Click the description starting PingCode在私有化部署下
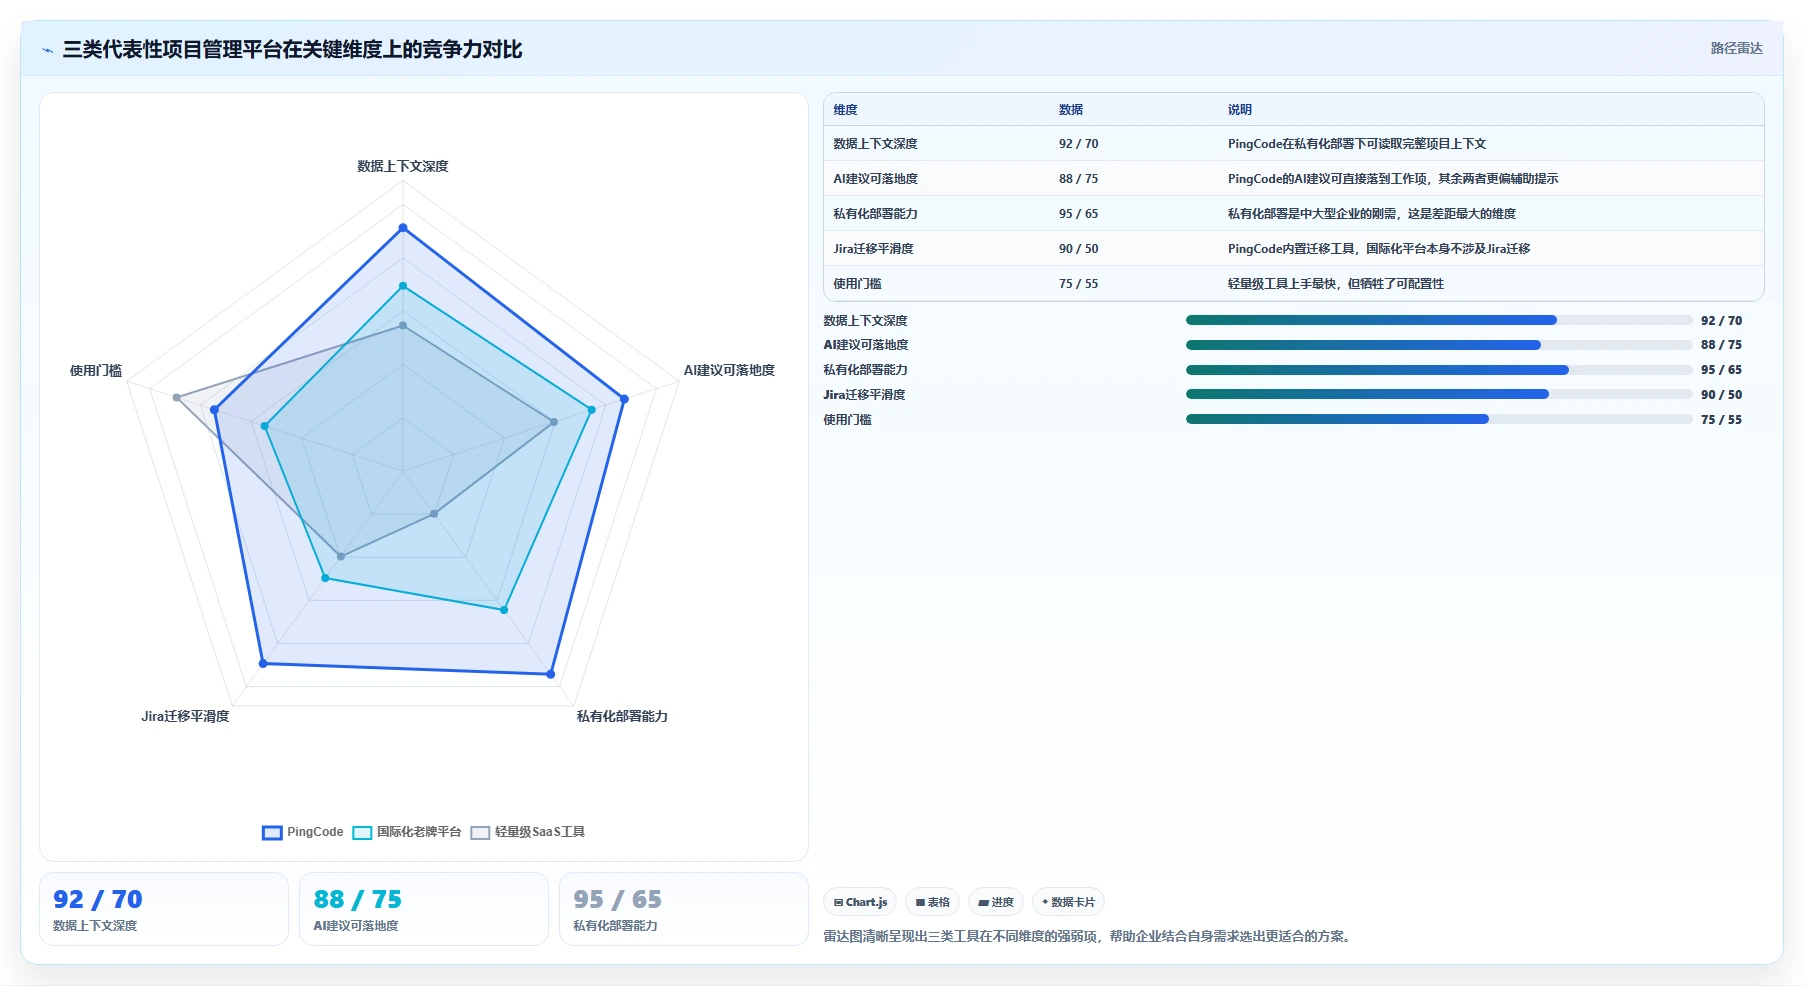The width and height of the screenshot is (1804, 986). [1357, 144]
